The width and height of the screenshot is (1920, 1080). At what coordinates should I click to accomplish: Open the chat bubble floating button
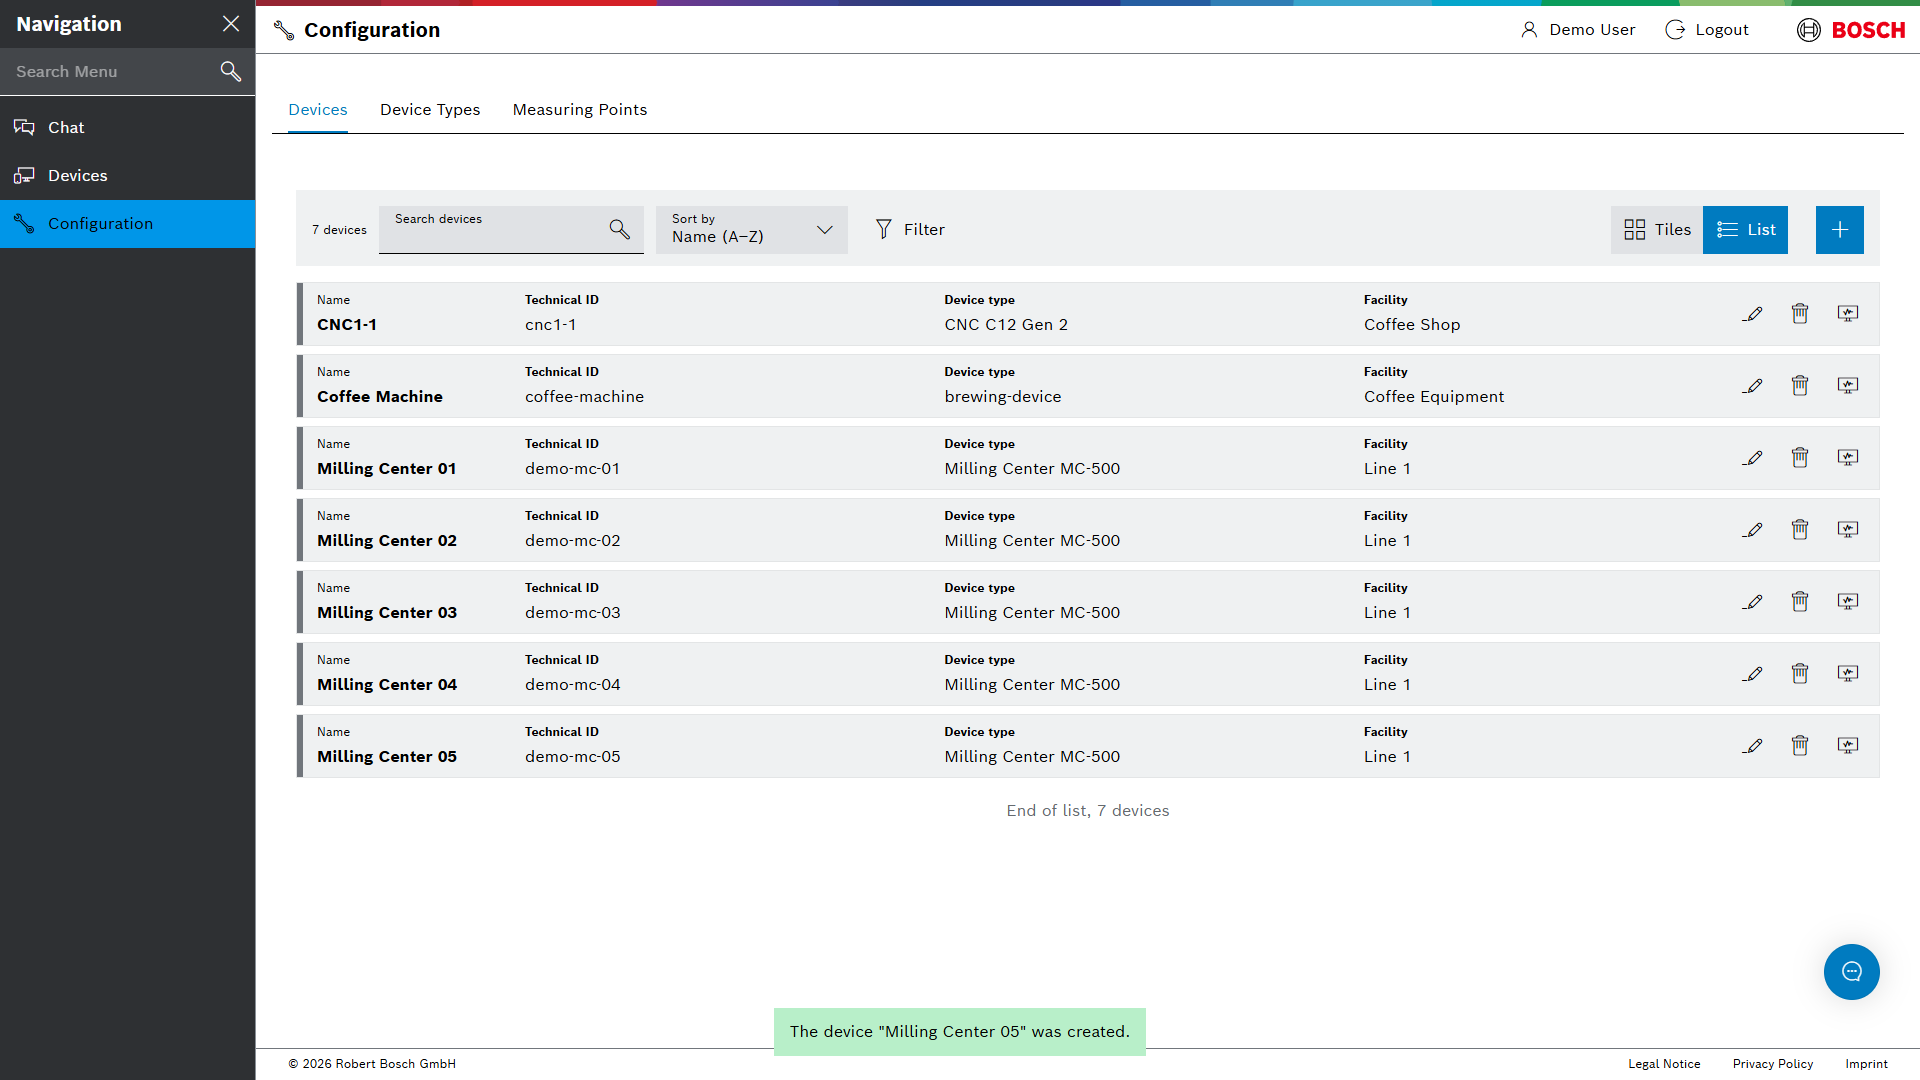1851,972
